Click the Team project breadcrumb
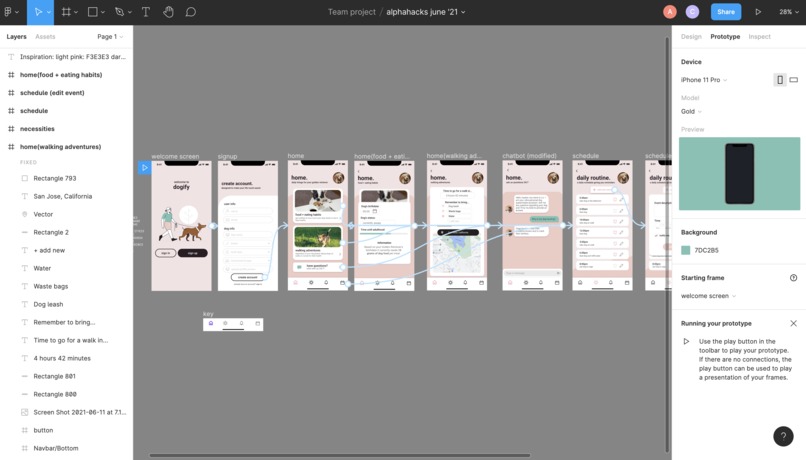 (352, 12)
